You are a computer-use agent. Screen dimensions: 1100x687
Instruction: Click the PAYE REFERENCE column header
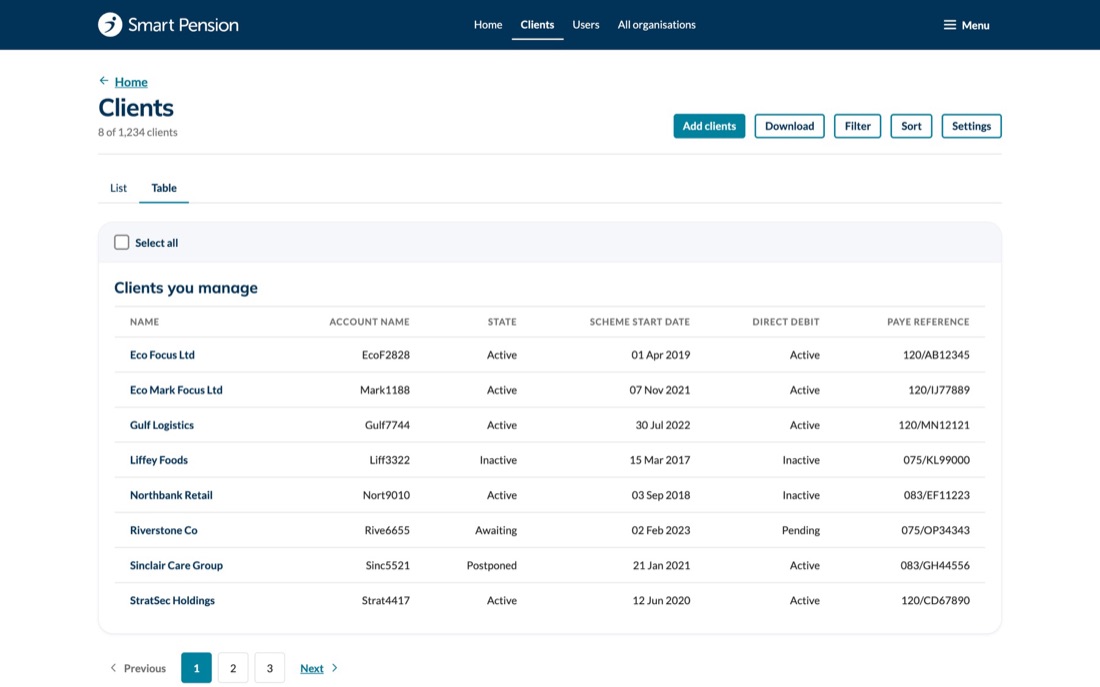point(928,322)
